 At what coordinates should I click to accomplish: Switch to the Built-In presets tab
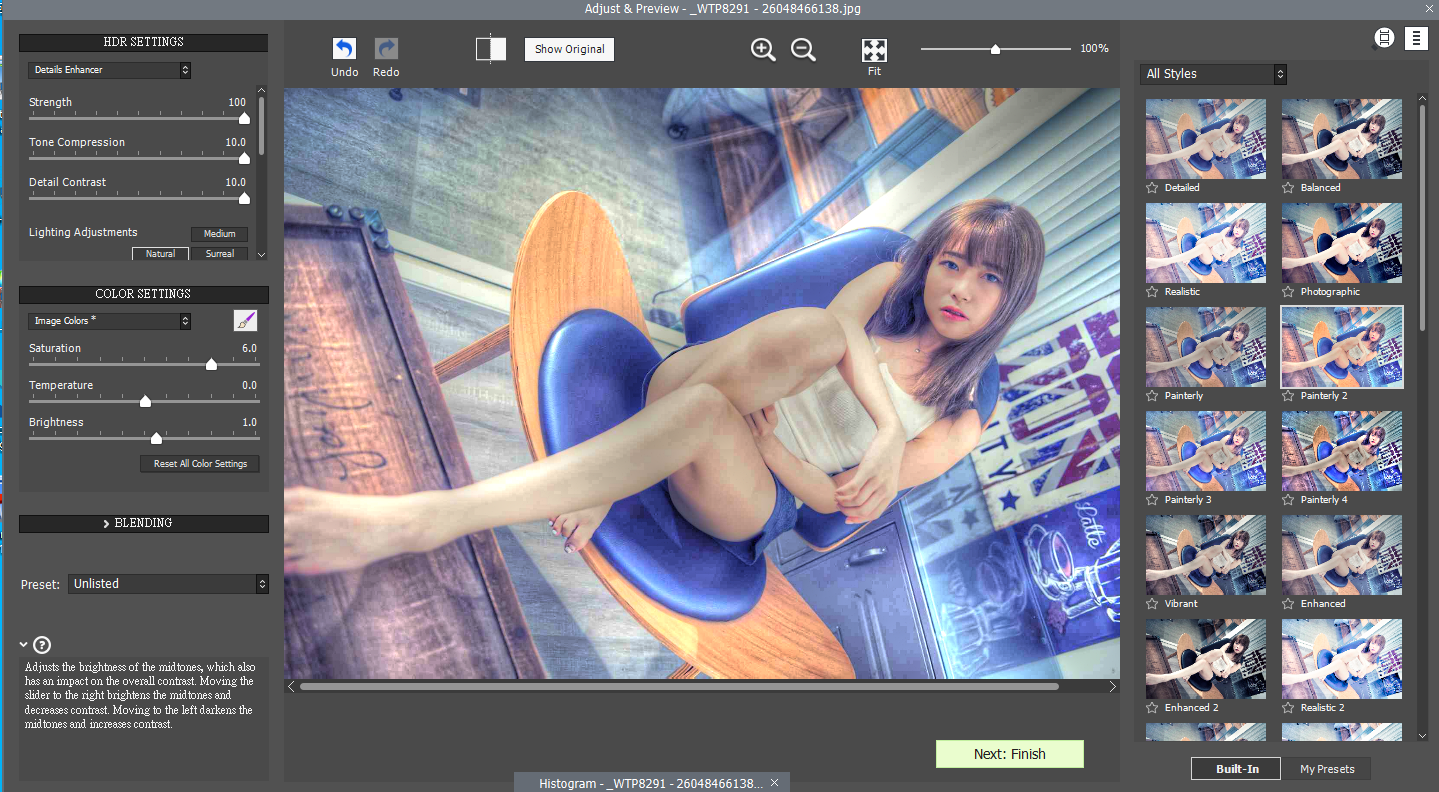click(x=1237, y=769)
